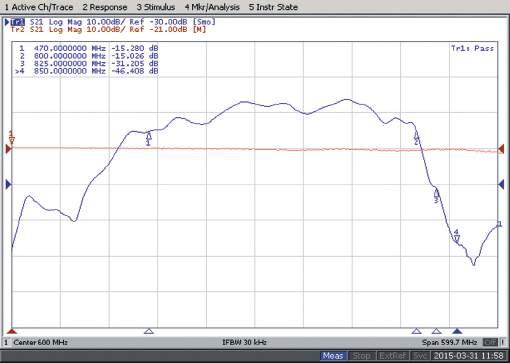This screenshot has width=510, height=363.
Task: Click the marker 1 stimulus triangle on bottom axis
Action: click(x=149, y=331)
